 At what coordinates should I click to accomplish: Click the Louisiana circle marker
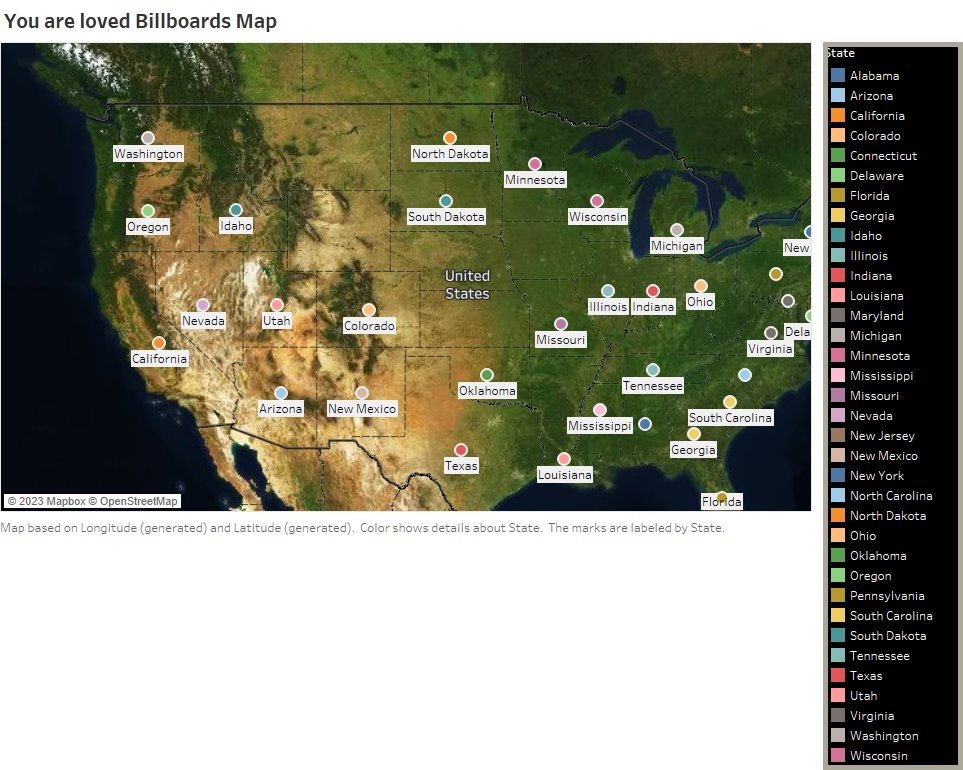click(x=563, y=459)
